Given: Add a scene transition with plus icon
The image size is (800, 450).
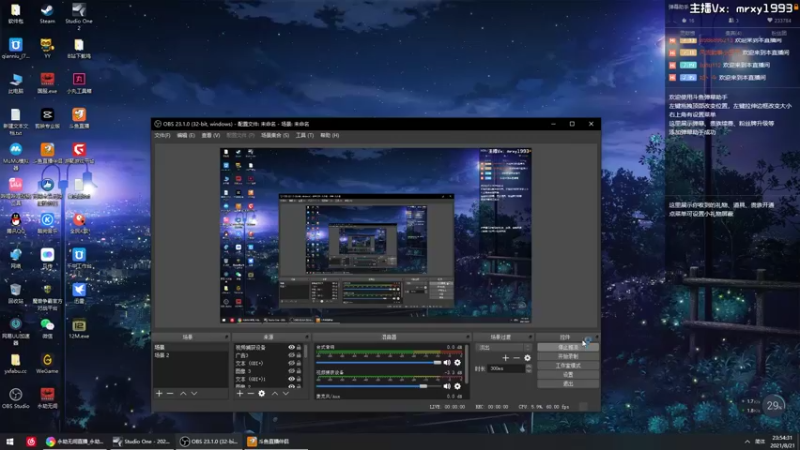Looking at the screenshot, I should pyautogui.click(x=506, y=358).
